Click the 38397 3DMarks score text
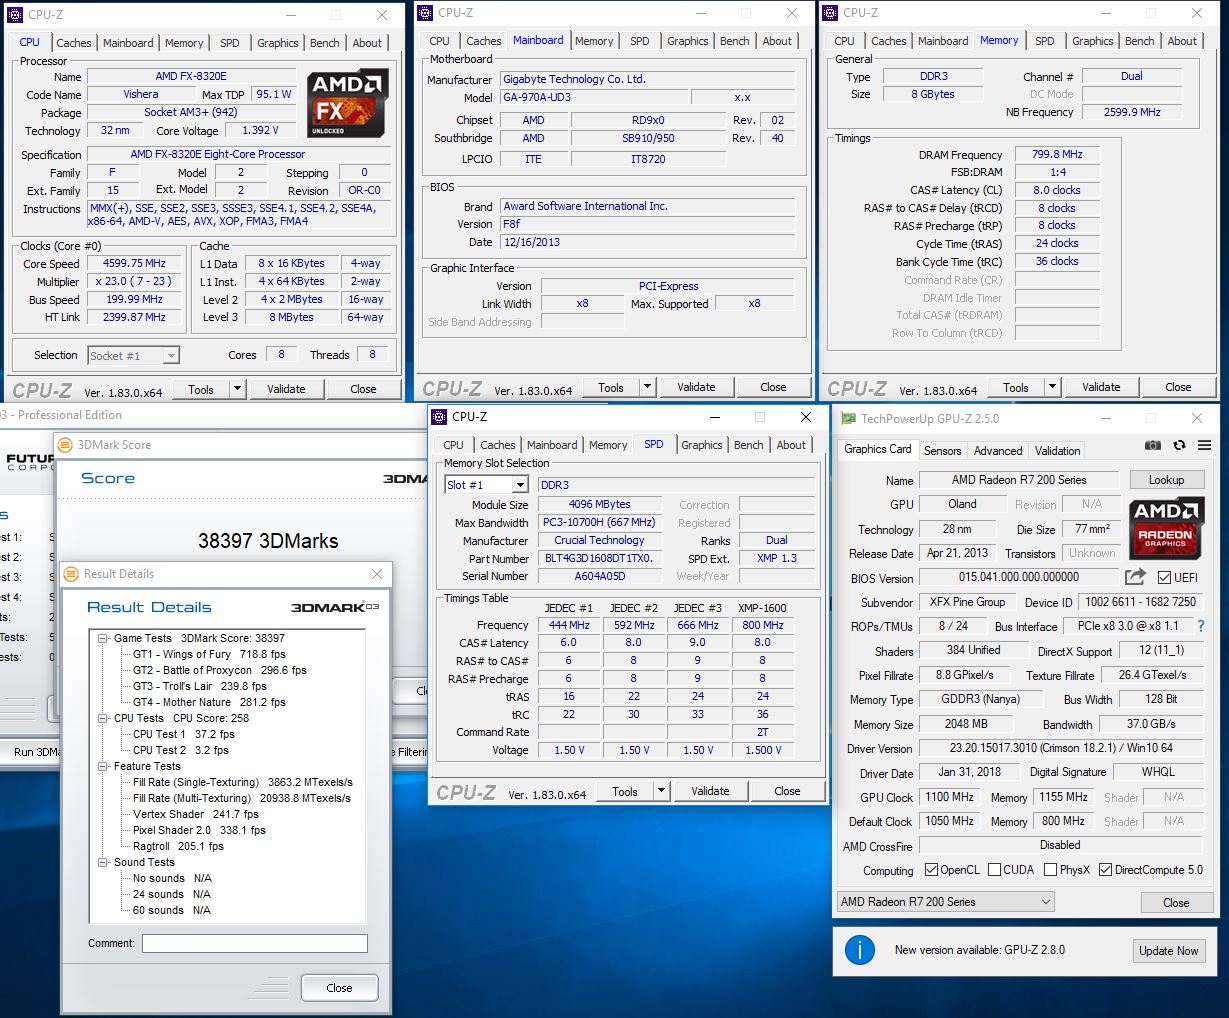This screenshot has width=1229, height=1018. point(268,541)
